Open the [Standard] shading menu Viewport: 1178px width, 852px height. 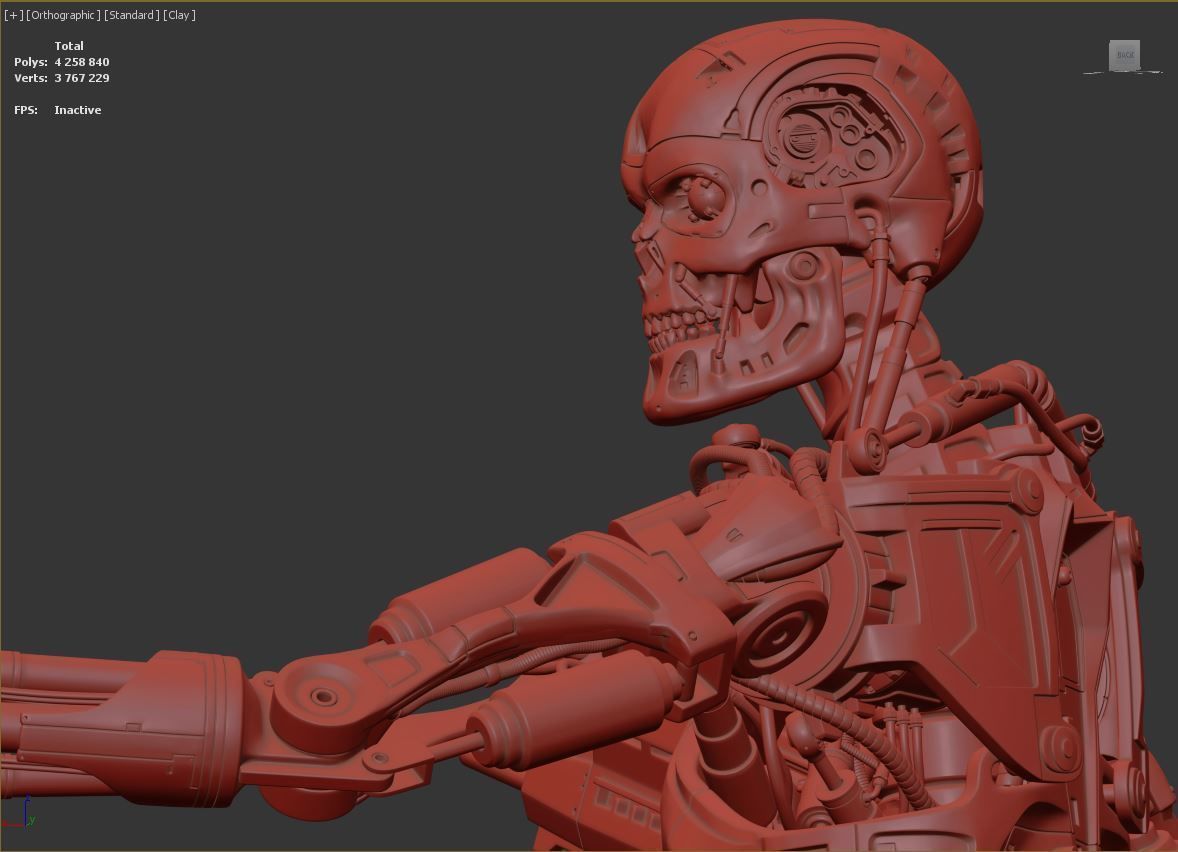pyautogui.click(x=131, y=15)
